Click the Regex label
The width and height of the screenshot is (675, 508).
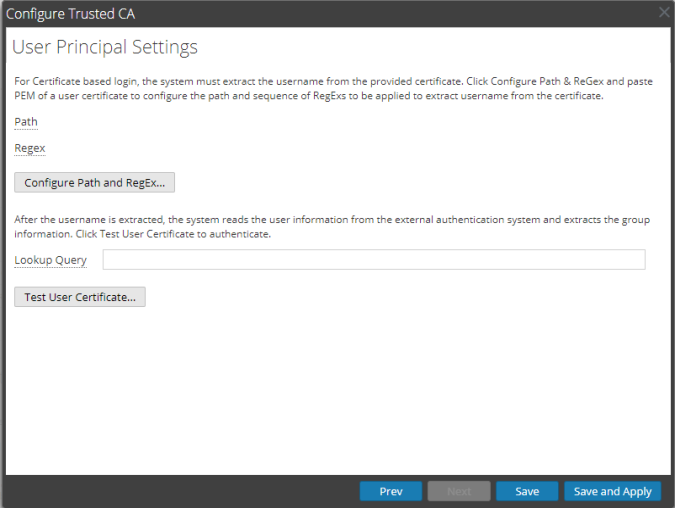[30, 148]
